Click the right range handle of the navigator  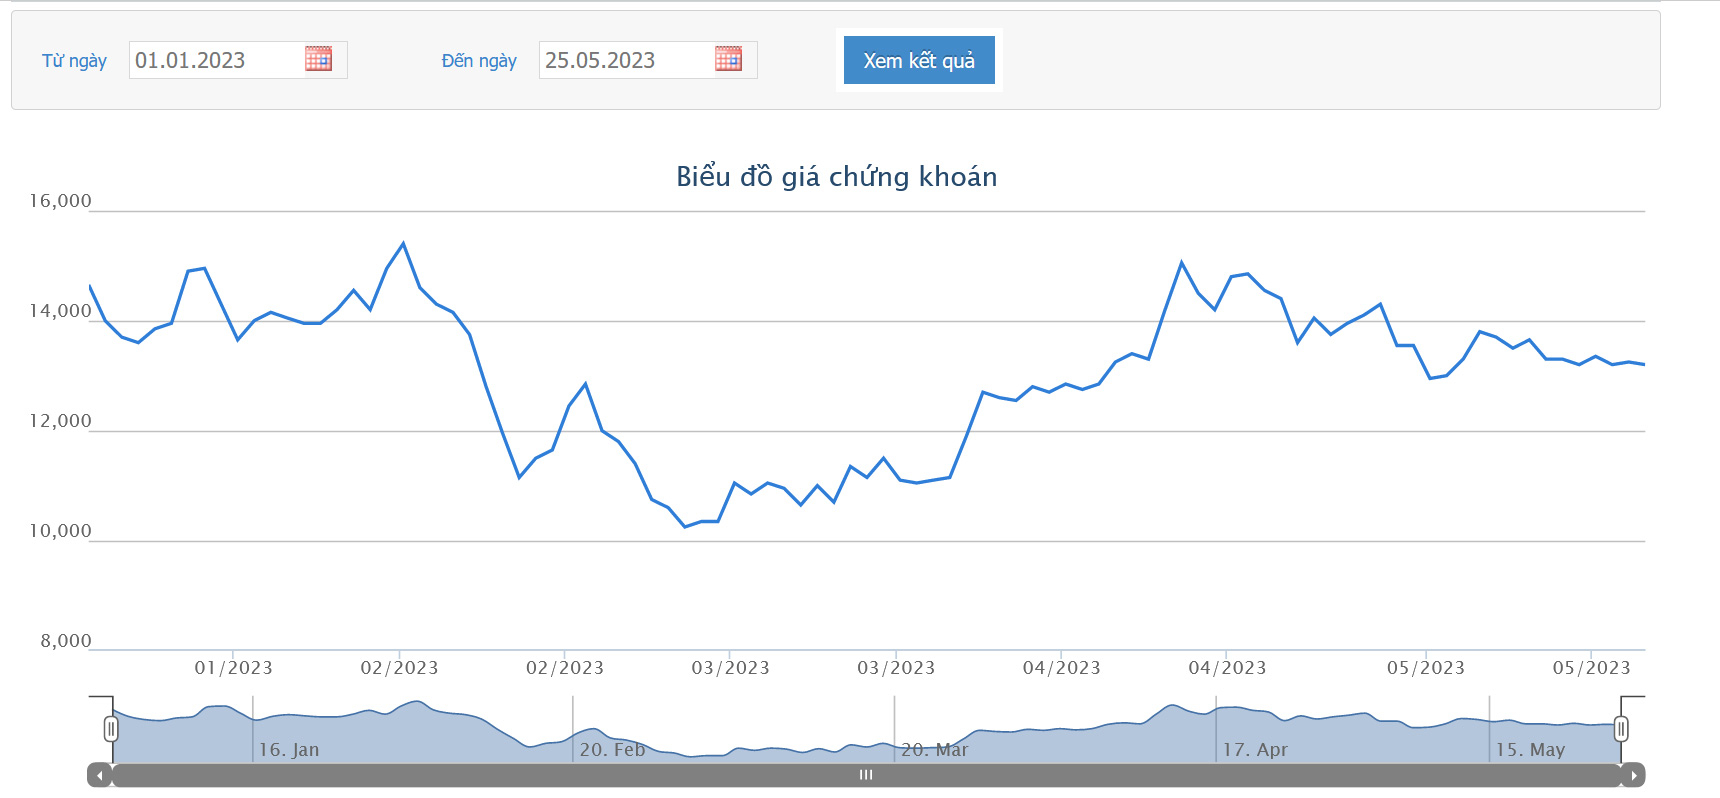click(1621, 729)
